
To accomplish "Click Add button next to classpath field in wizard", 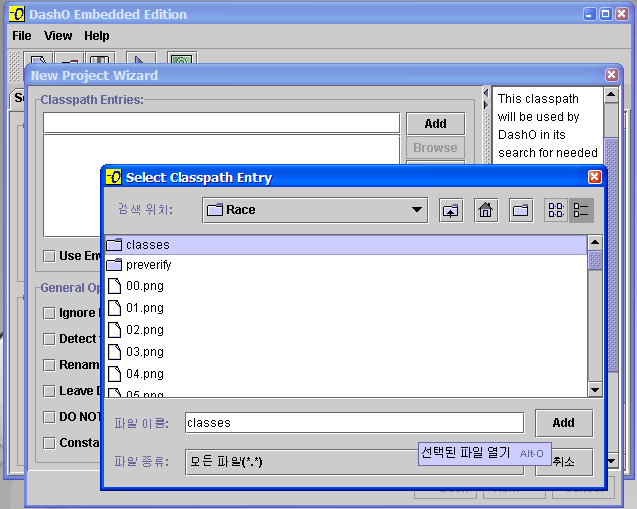I will tap(436, 123).
